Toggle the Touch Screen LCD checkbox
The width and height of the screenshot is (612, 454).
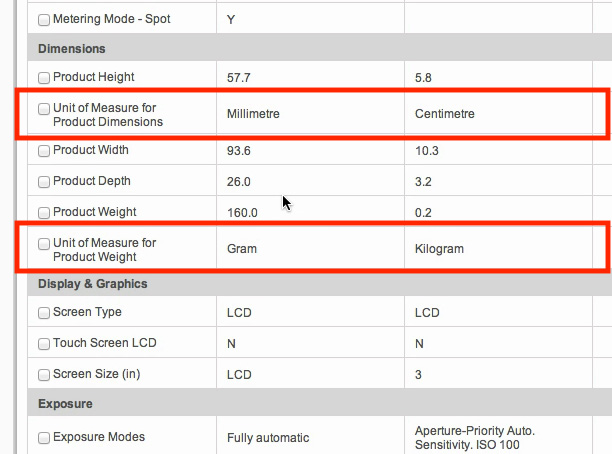pos(44,344)
